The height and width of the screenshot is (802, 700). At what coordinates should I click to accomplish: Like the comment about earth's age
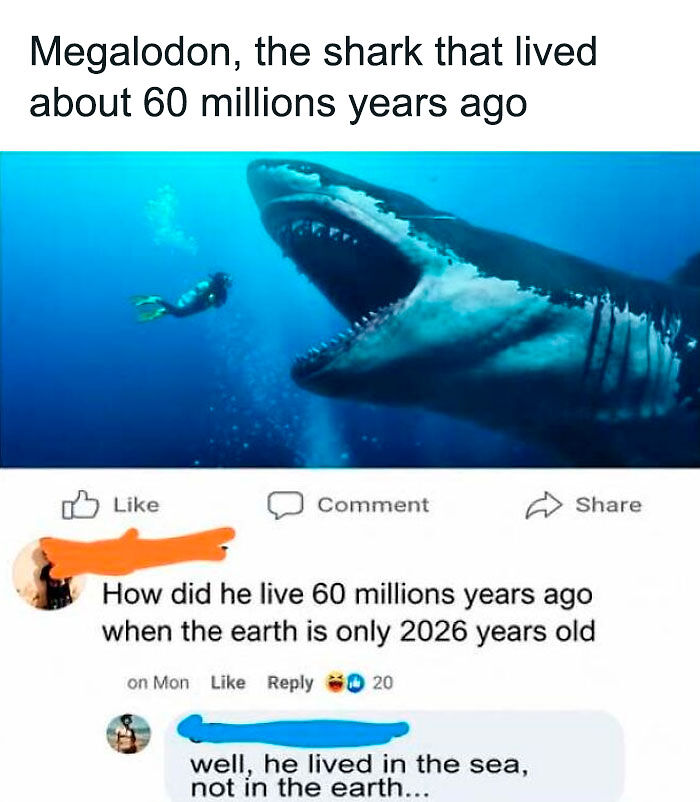228,683
